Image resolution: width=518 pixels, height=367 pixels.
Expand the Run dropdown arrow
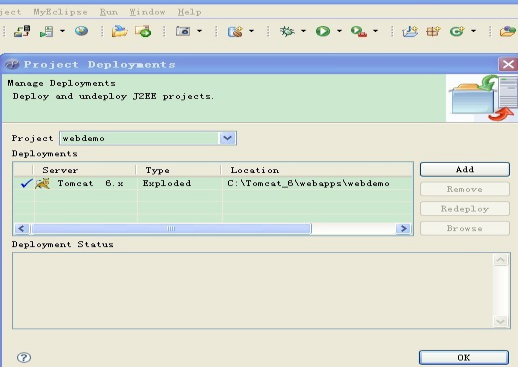tap(339, 31)
